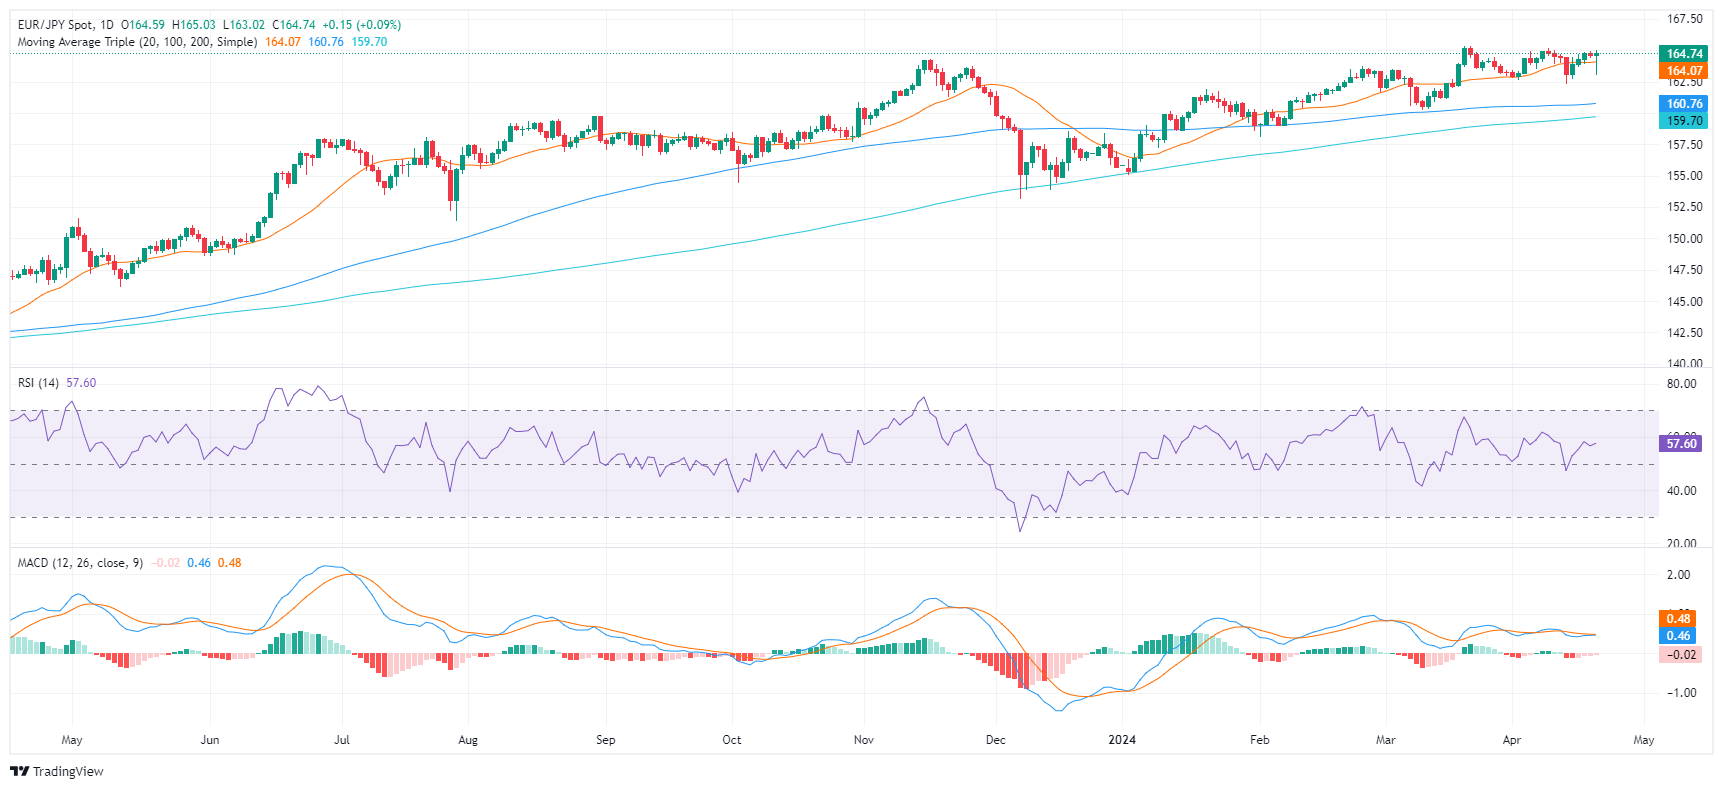Click the blue 160.76 price label
The width and height of the screenshot is (1723, 789).
tap(1684, 104)
